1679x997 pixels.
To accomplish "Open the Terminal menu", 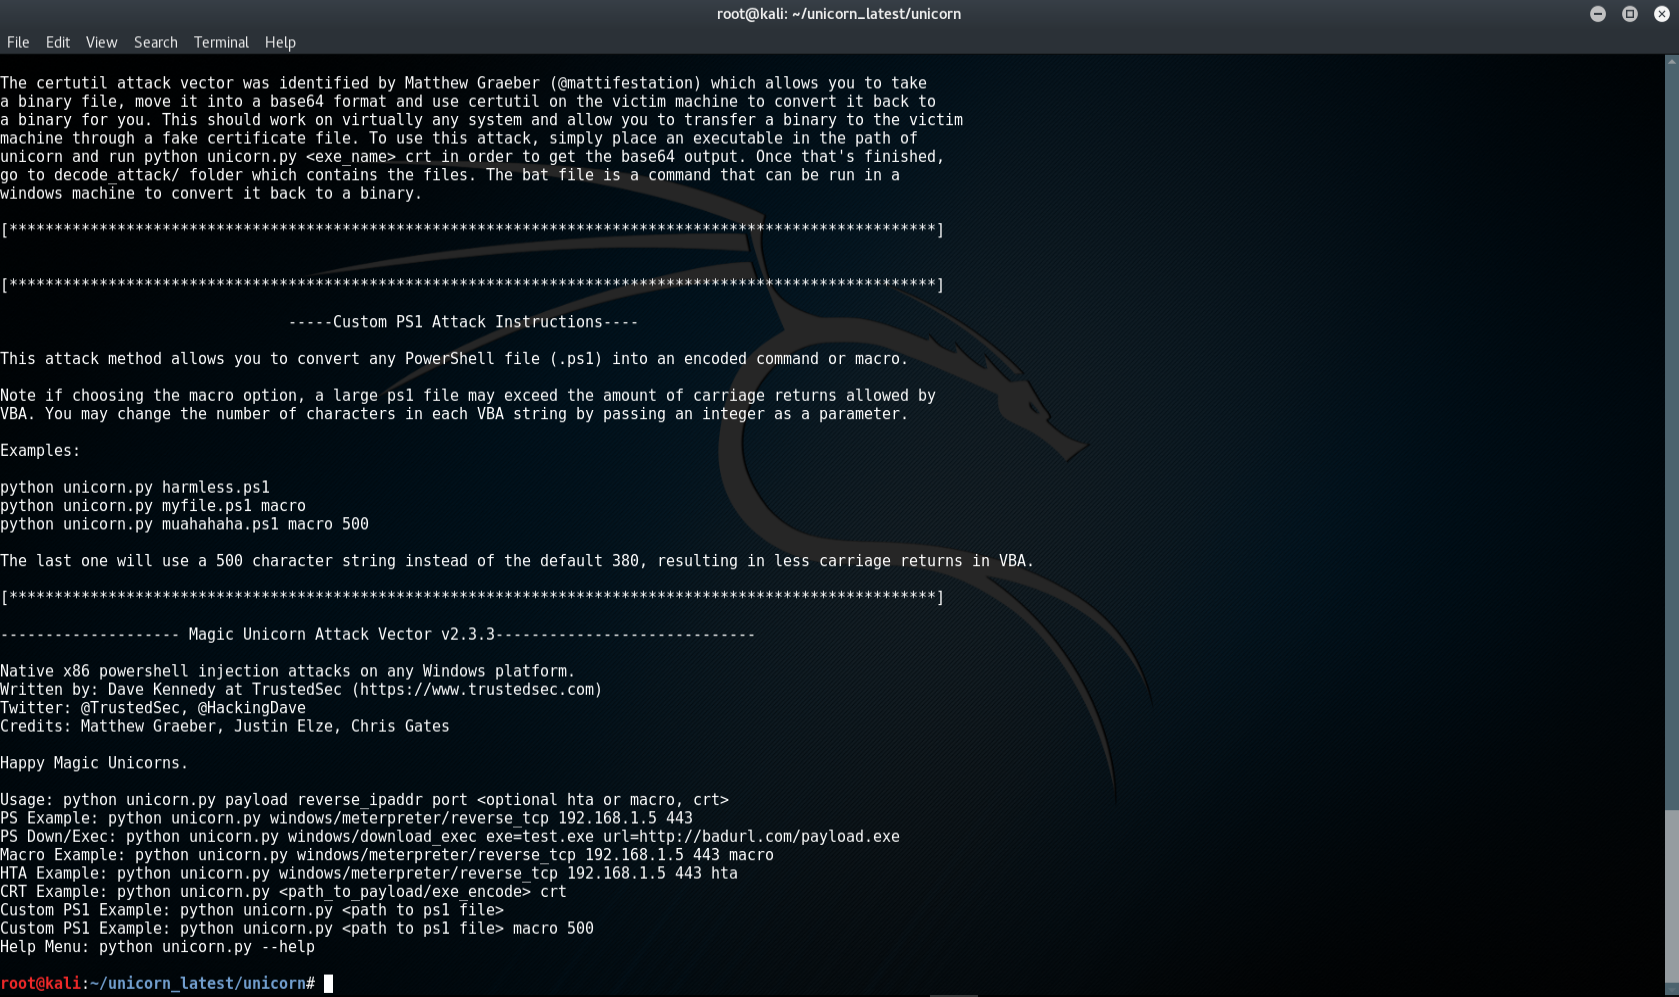I will (x=221, y=42).
